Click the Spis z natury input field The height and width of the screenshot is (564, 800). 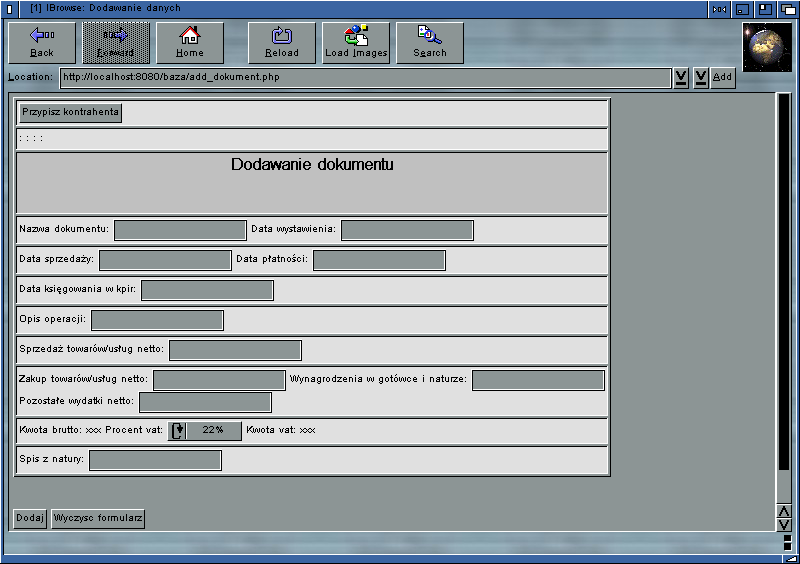click(156, 460)
